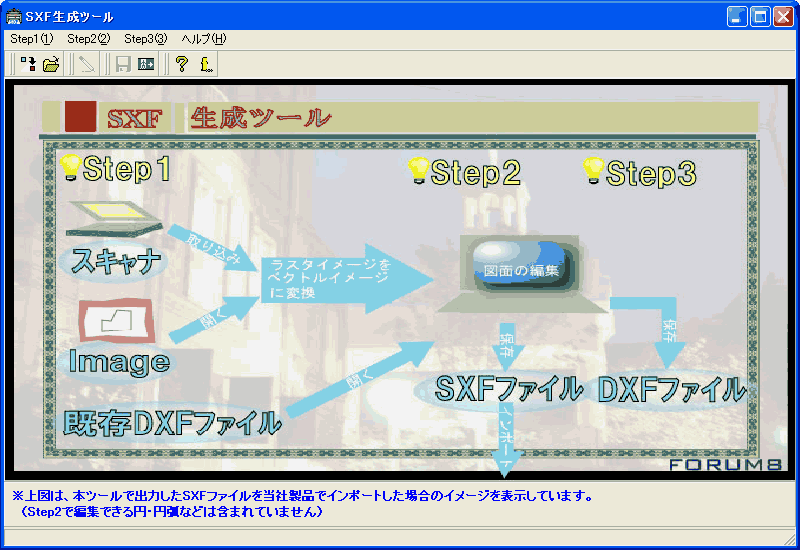Close the SXF生成ツール window
Image resolution: width=800 pixels, height=550 pixels.
pyautogui.click(x=783, y=17)
